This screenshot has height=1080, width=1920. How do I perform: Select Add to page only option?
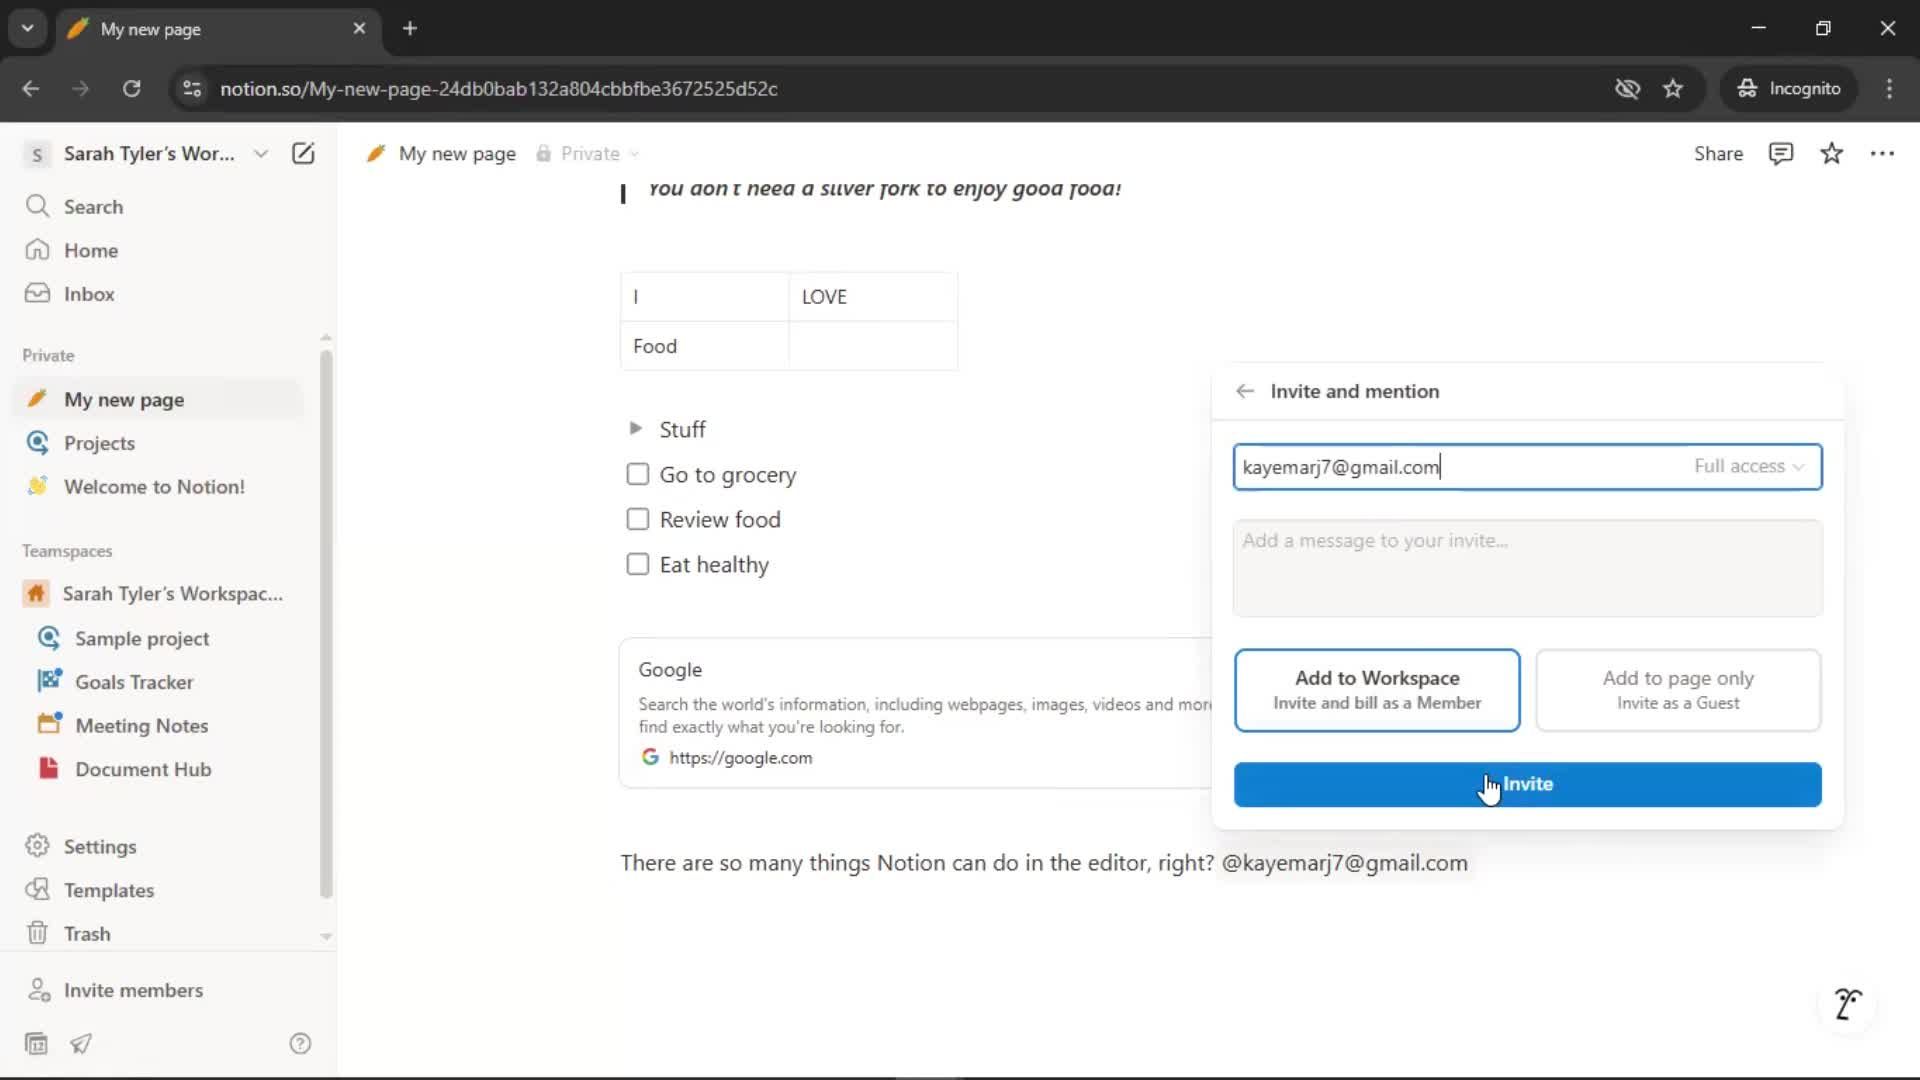(x=1678, y=690)
